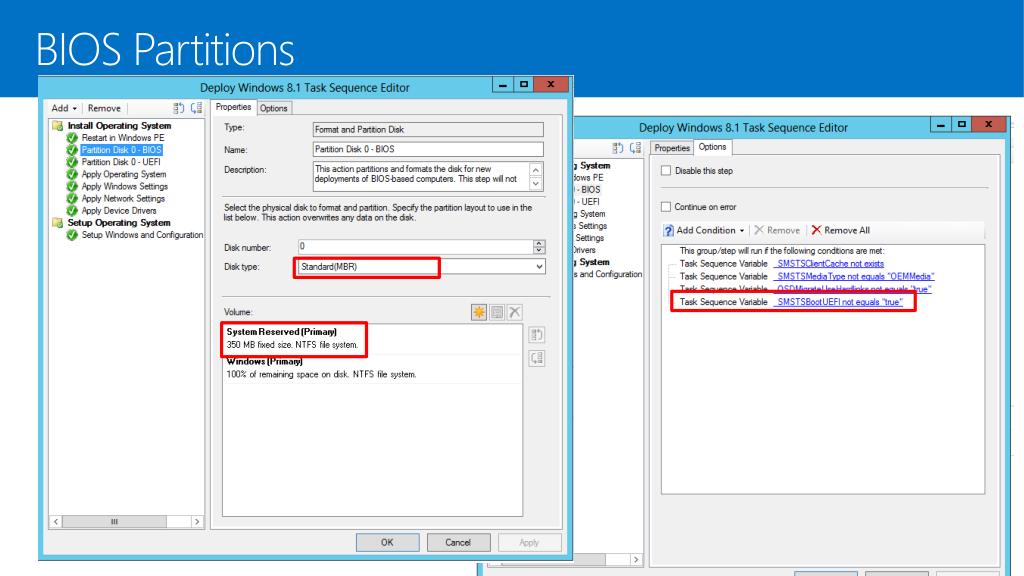1024x576 pixels.
Task: Select Partition Disk 0 - BIOS step
Action: [x=121, y=150]
